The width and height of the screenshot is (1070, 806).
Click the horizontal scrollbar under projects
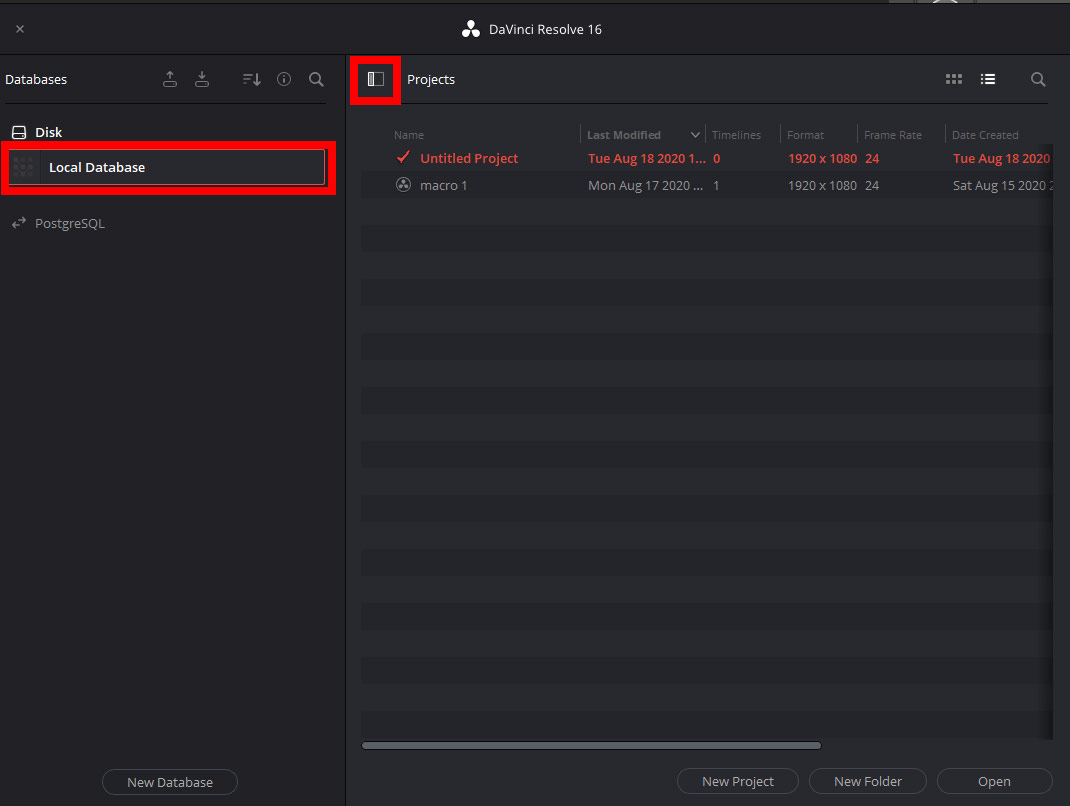click(591, 745)
